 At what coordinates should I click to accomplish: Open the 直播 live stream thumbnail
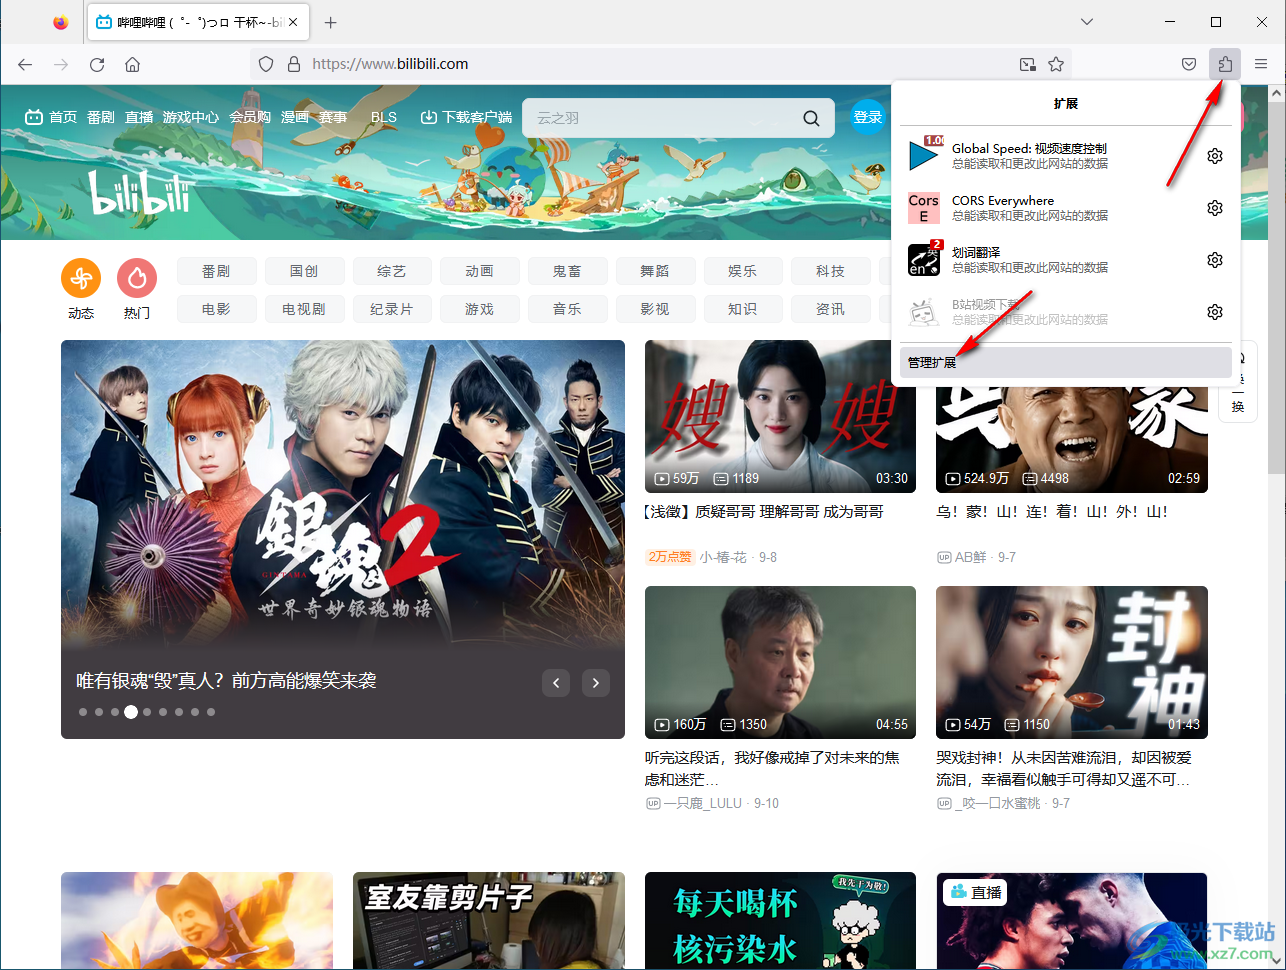[1072, 920]
